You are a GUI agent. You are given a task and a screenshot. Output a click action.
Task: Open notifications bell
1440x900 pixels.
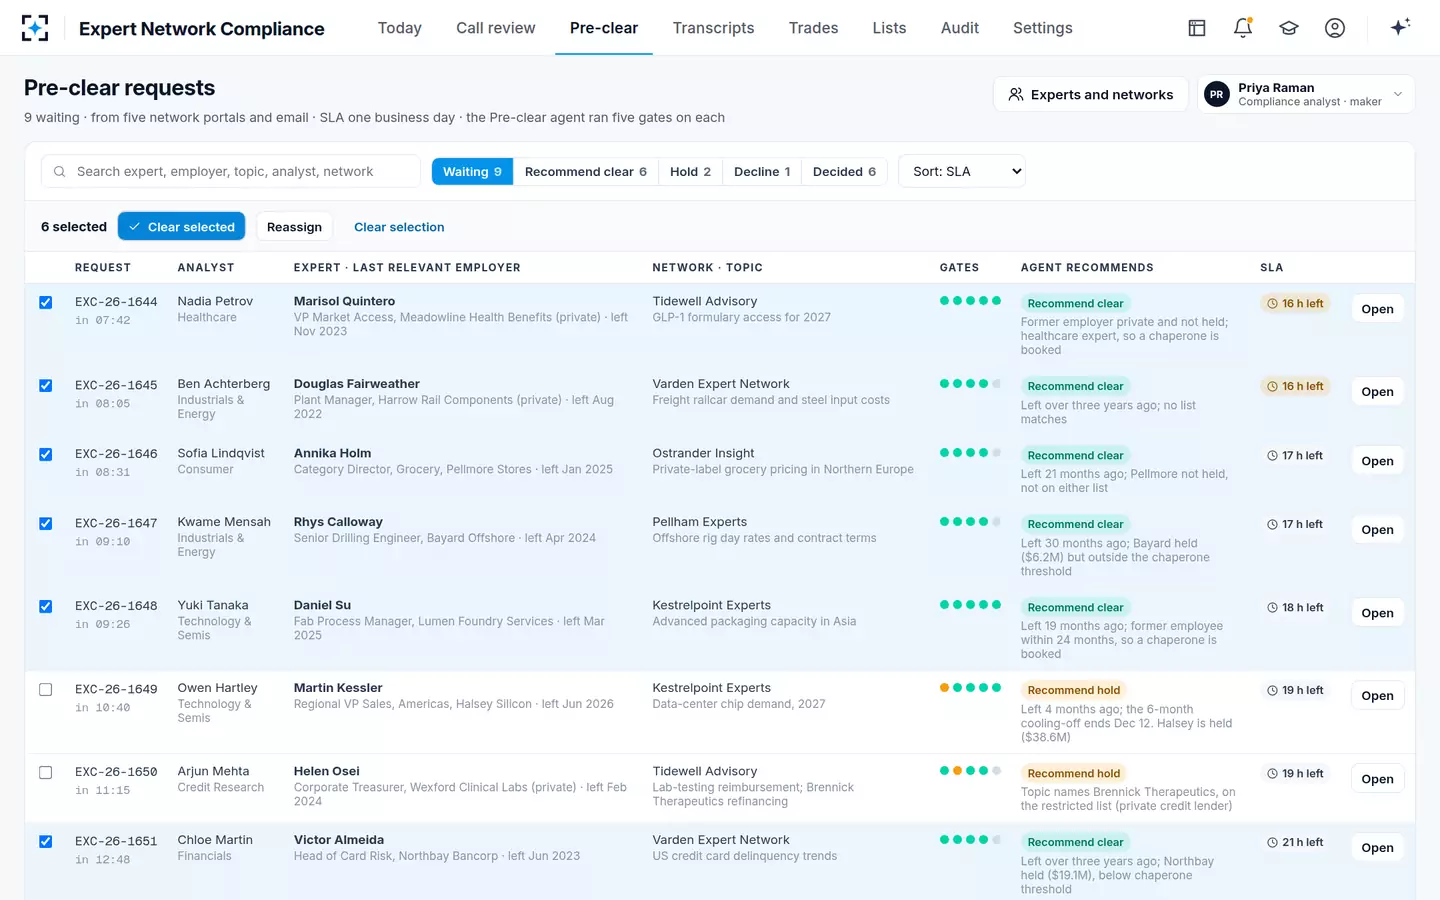point(1243,28)
